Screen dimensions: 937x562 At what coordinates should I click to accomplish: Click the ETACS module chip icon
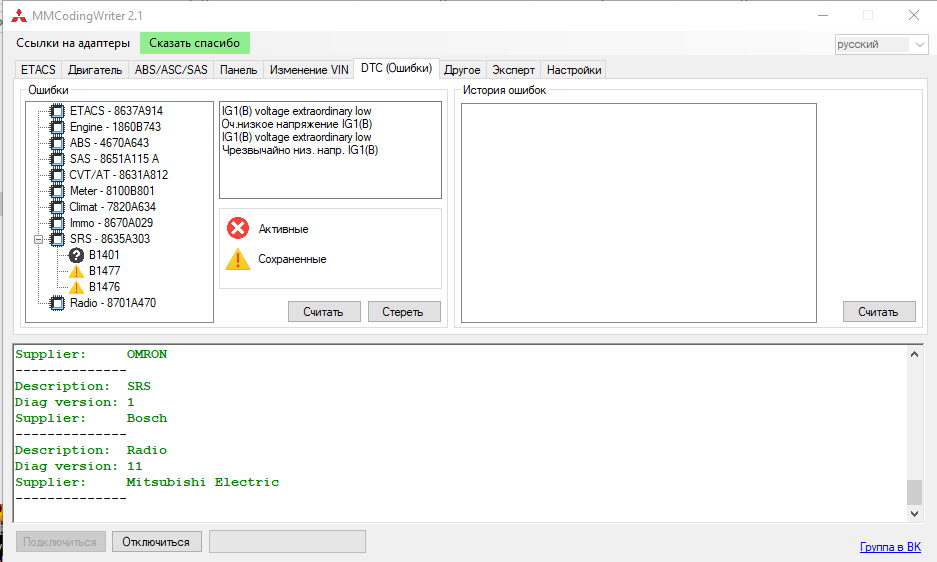coord(58,111)
